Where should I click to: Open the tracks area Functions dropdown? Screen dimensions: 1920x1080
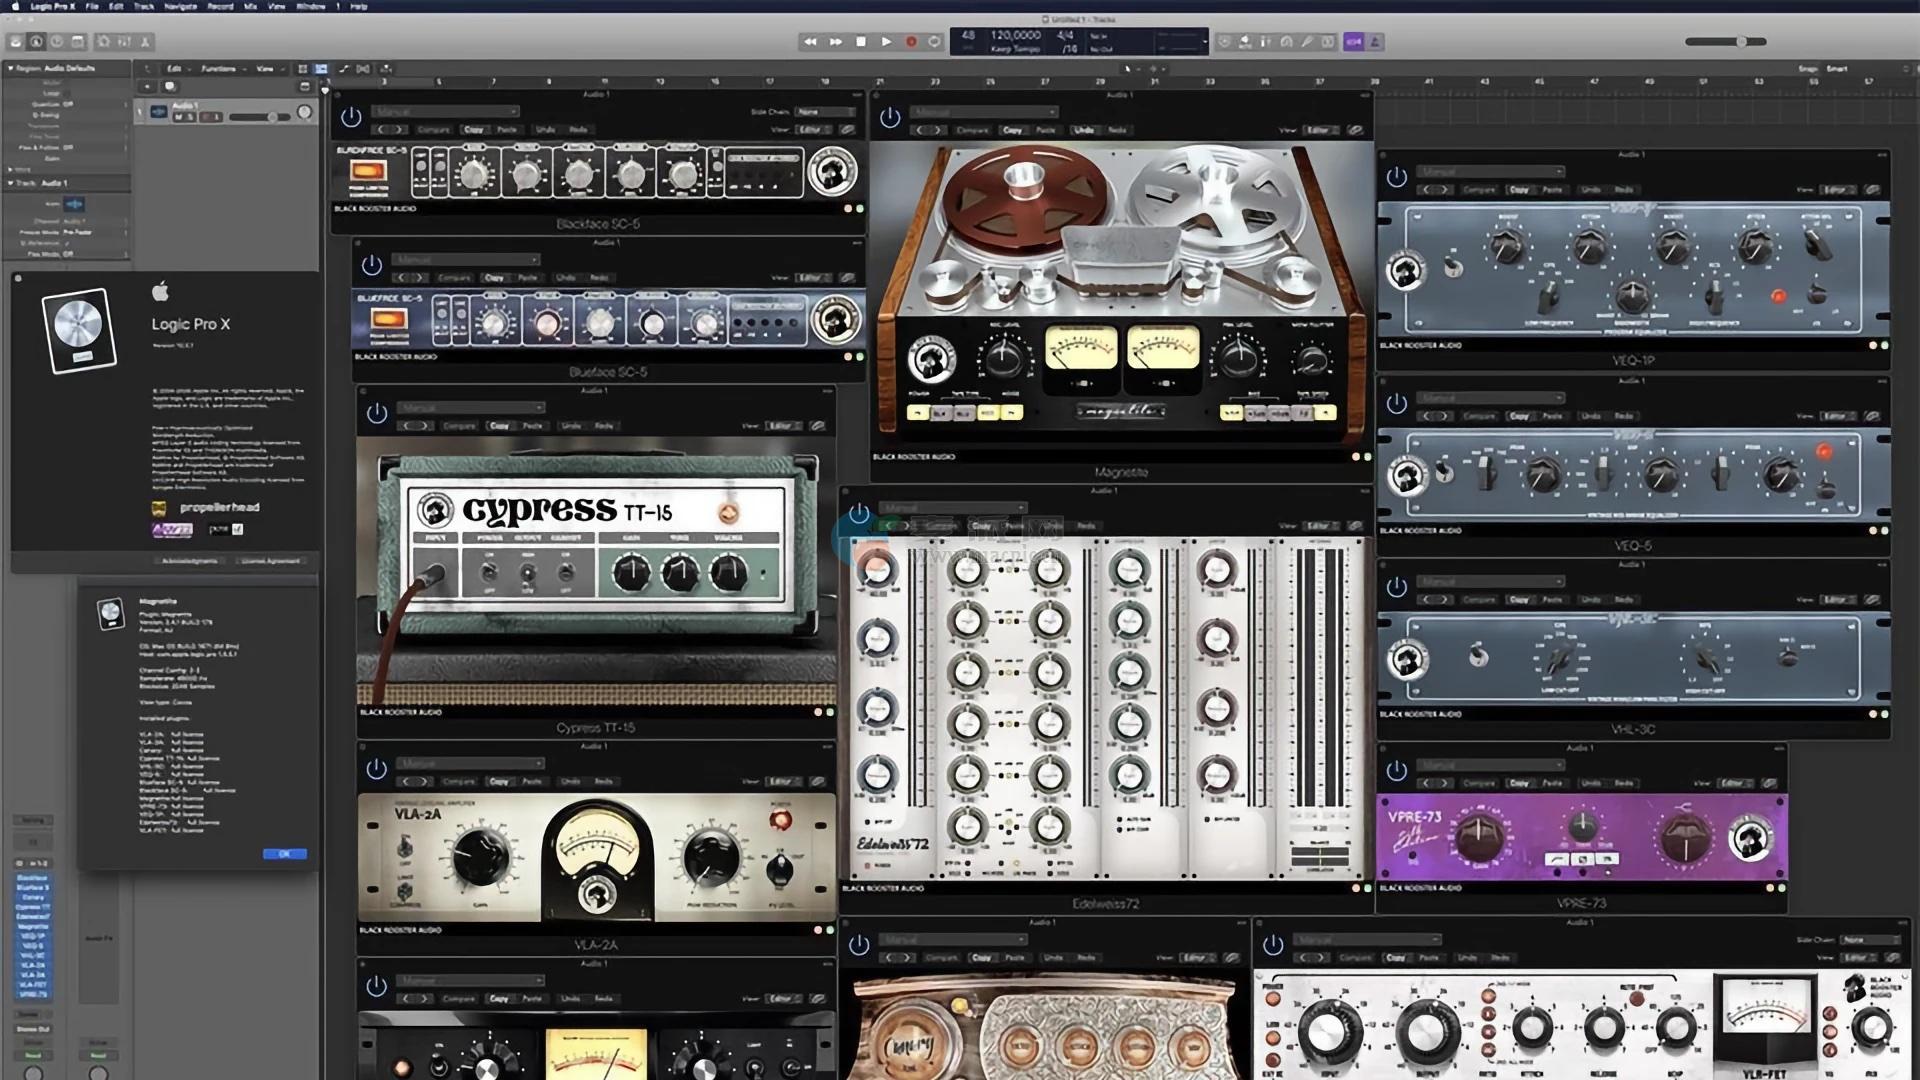coord(222,69)
